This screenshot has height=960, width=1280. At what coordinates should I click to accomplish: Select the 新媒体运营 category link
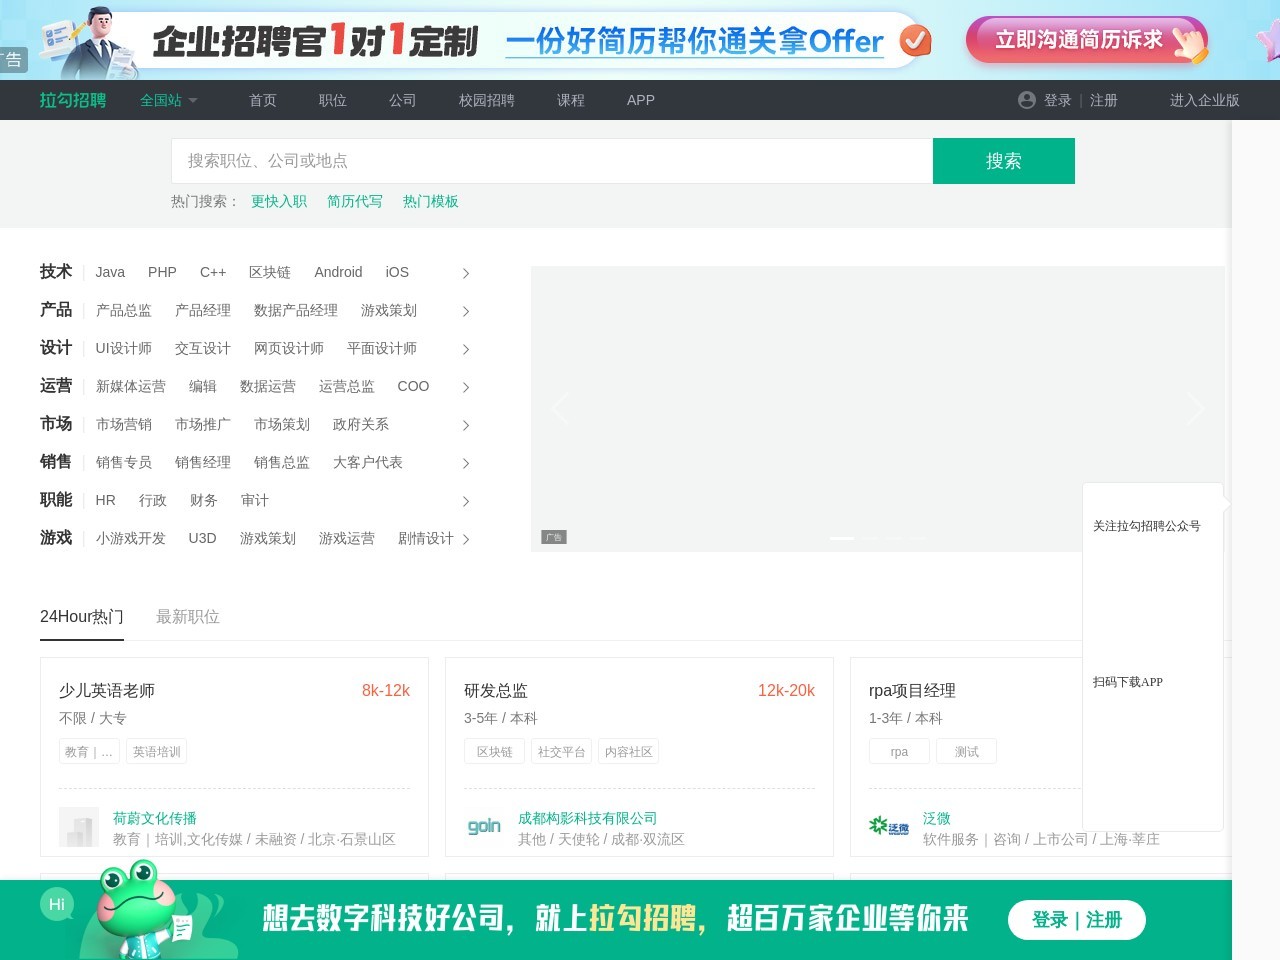pos(131,386)
